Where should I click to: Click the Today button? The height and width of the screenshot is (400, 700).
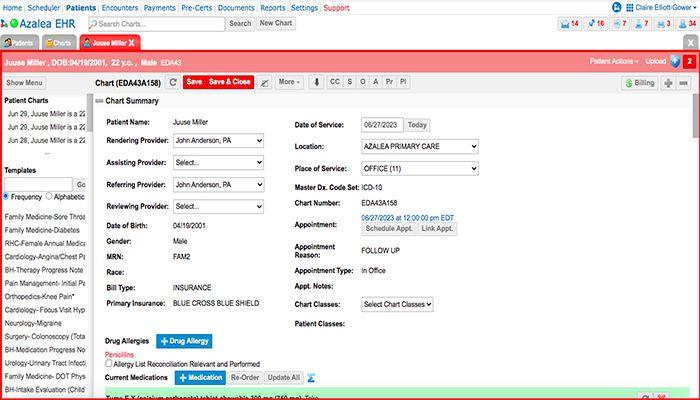[x=417, y=125]
